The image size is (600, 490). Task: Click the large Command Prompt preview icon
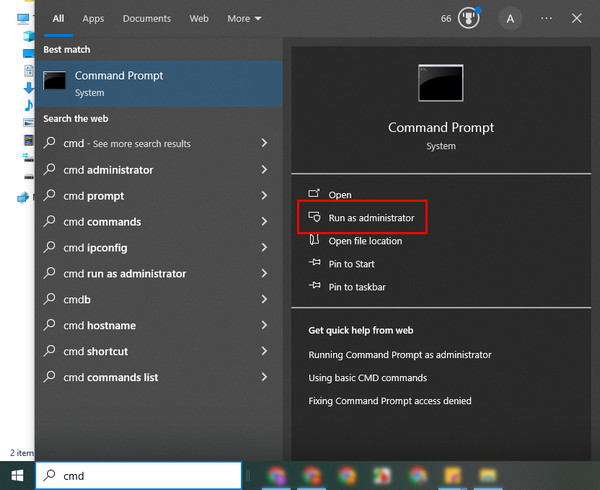pos(440,84)
